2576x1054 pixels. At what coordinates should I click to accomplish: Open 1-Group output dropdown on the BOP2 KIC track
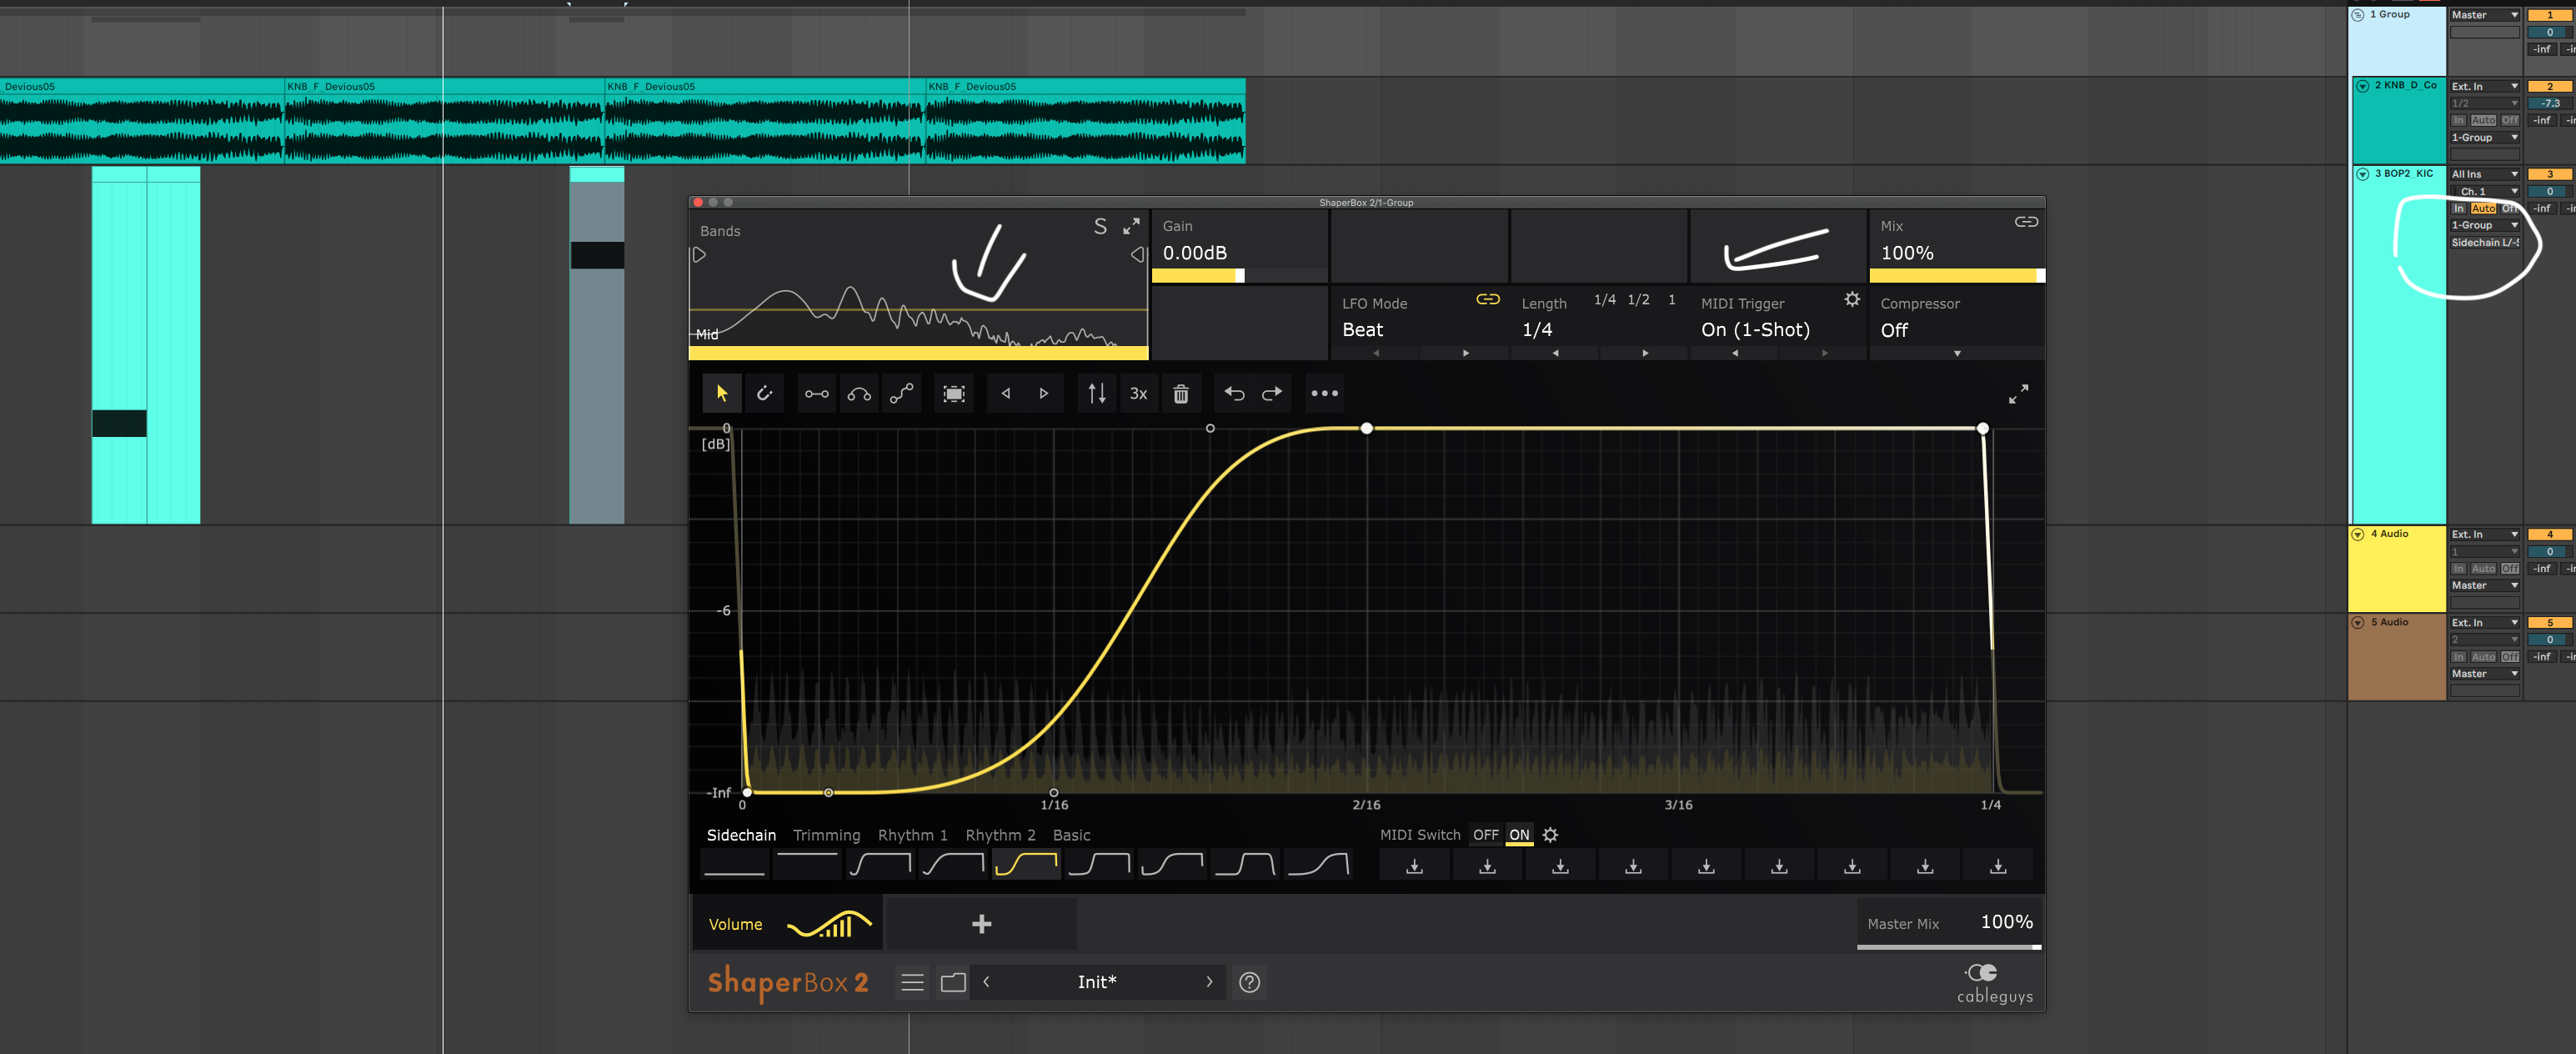click(x=2484, y=225)
